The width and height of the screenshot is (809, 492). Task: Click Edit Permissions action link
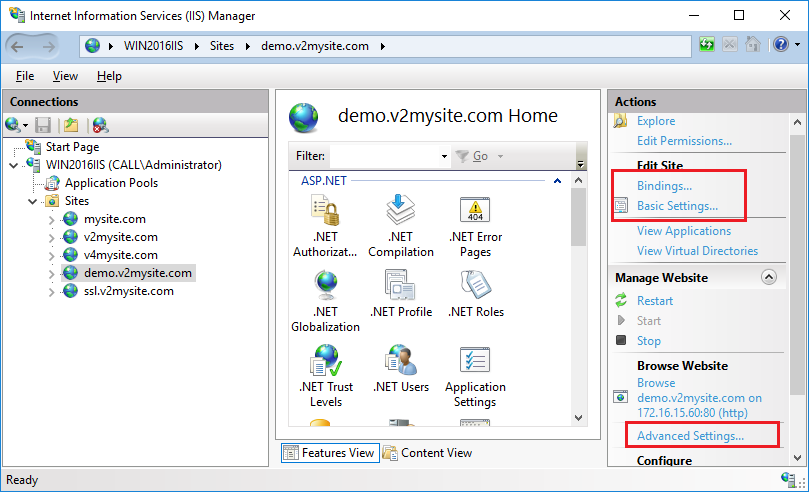684,141
